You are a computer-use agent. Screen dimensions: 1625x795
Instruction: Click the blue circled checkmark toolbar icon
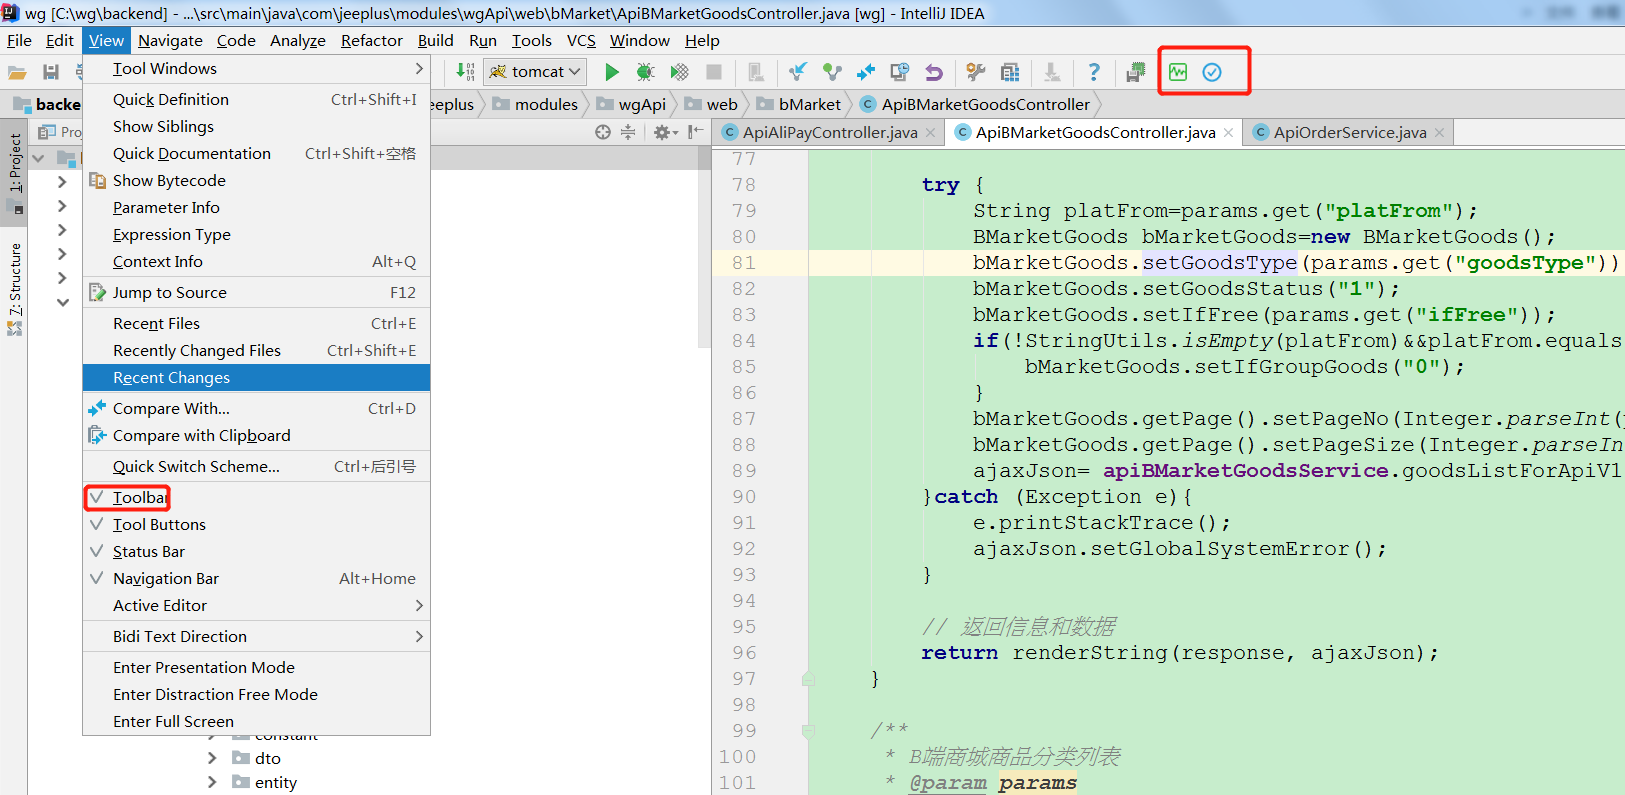tap(1212, 72)
